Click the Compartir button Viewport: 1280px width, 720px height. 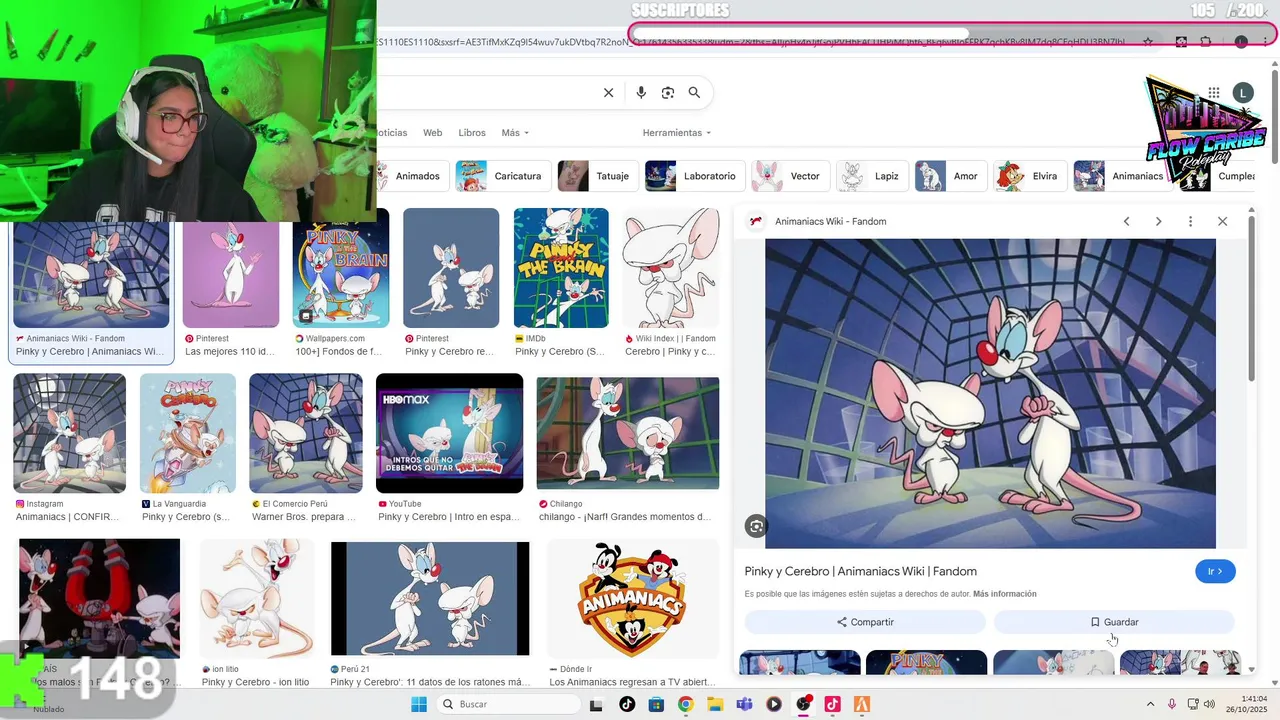(x=865, y=622)
